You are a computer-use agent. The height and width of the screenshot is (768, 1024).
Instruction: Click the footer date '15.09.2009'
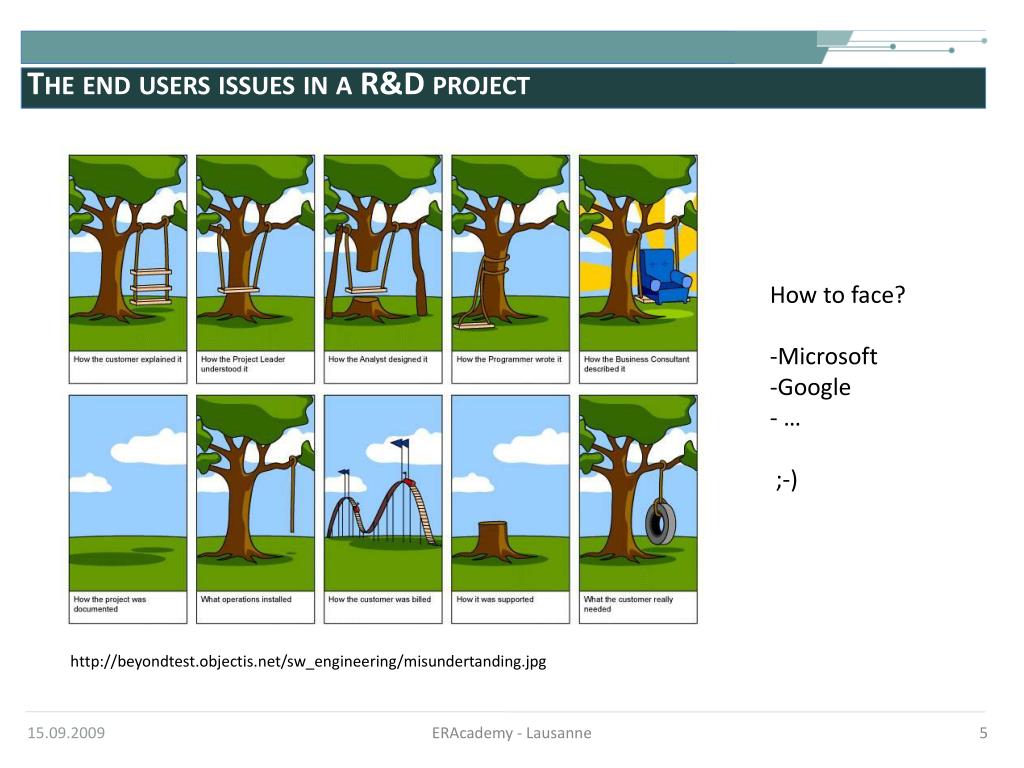click(x=66, y=733)
